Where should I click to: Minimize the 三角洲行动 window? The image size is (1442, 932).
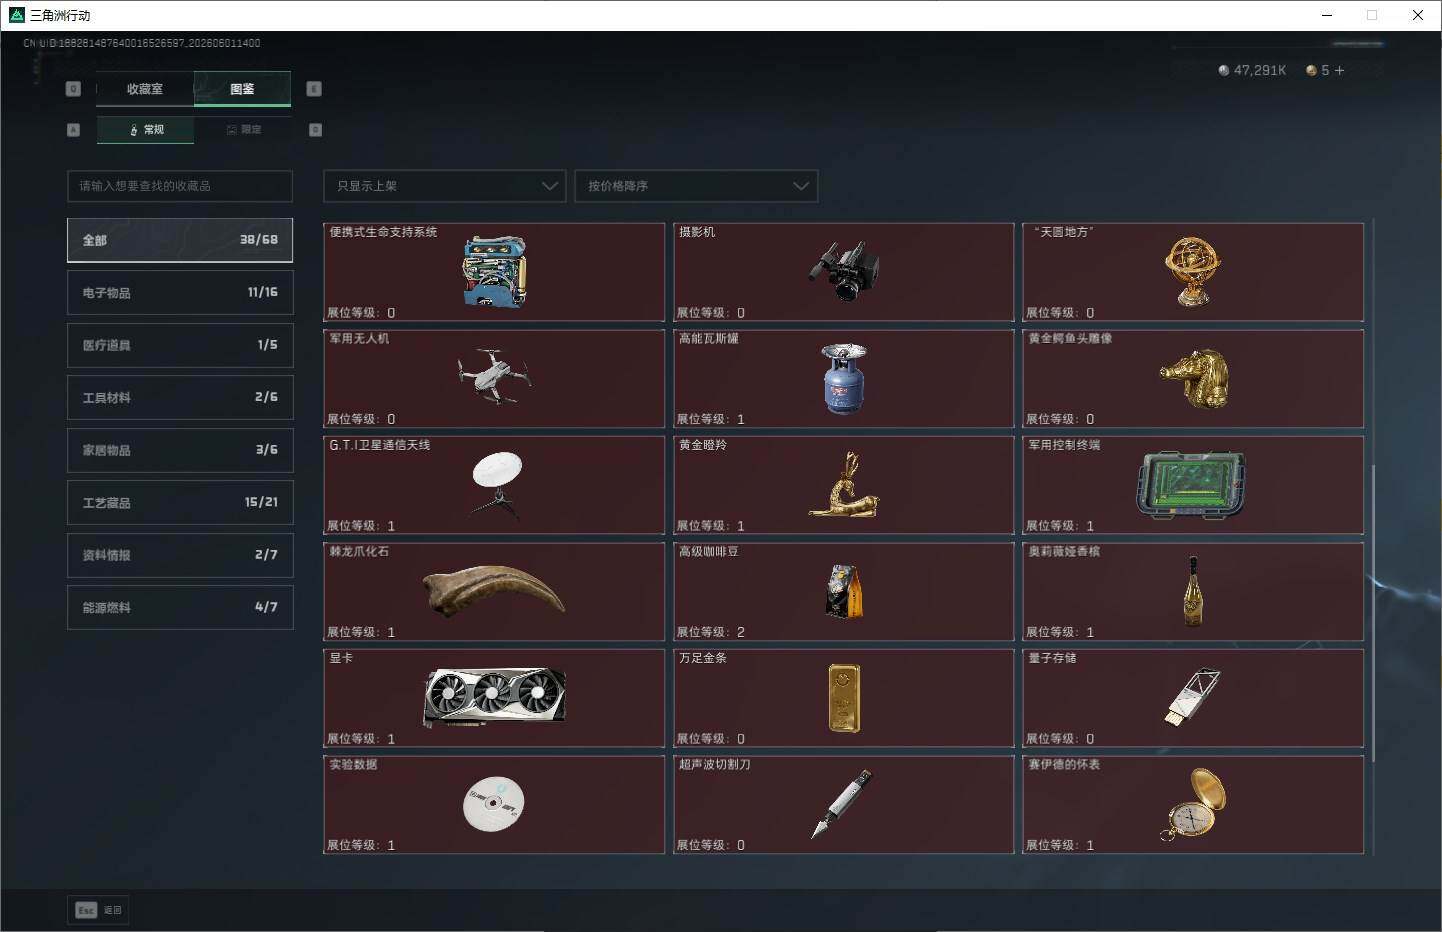pos(1327,15)
